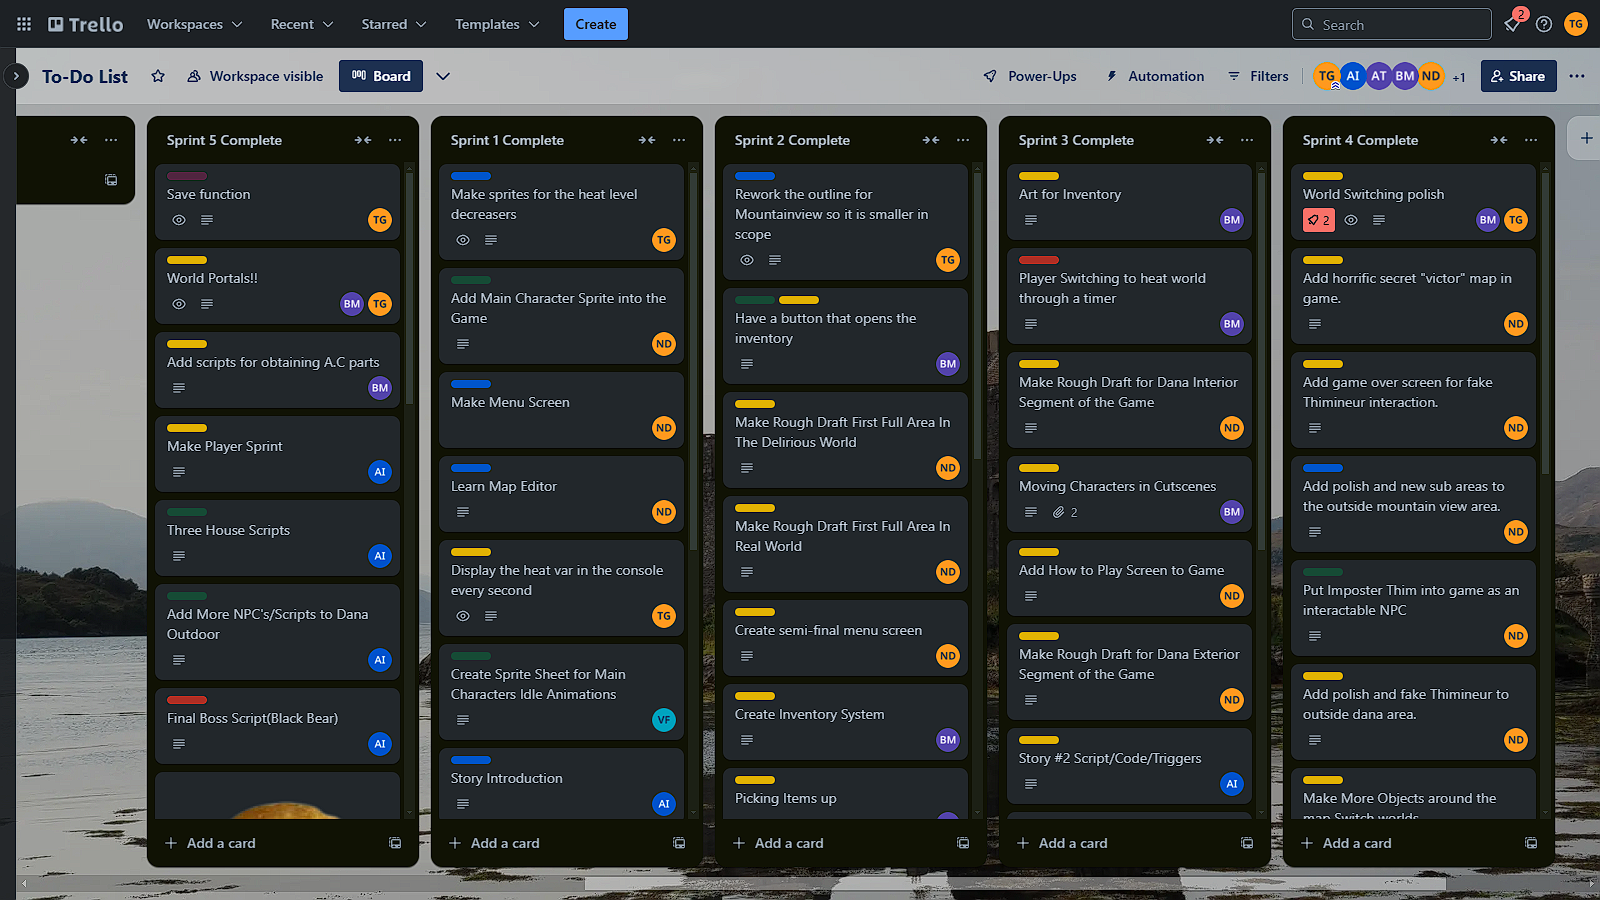Toggle watch eye on World Portals card
This screenshot has height=900, width=1600.
point(179,304)
